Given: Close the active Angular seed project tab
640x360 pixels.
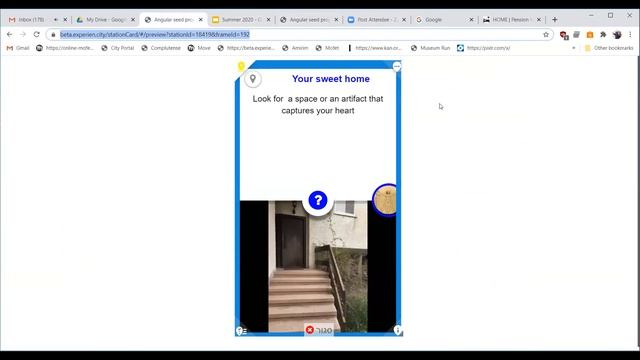Looking at the screenshot, I should [200, 20].
